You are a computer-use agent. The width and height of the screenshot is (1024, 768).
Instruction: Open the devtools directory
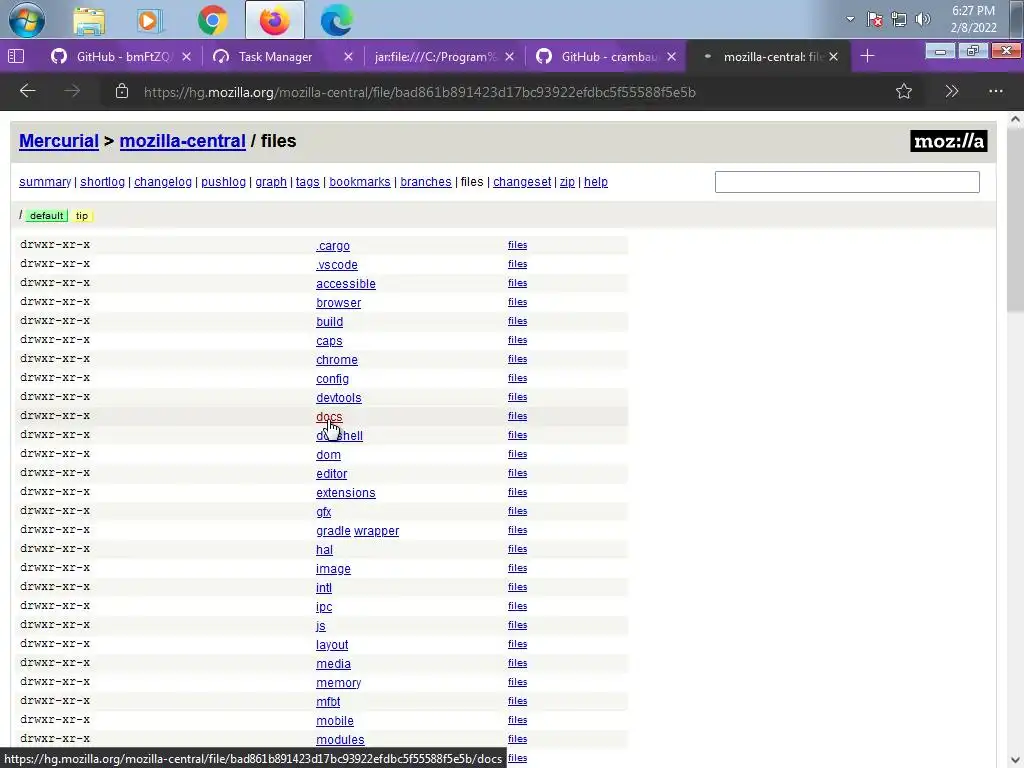[x=338, y=398]
